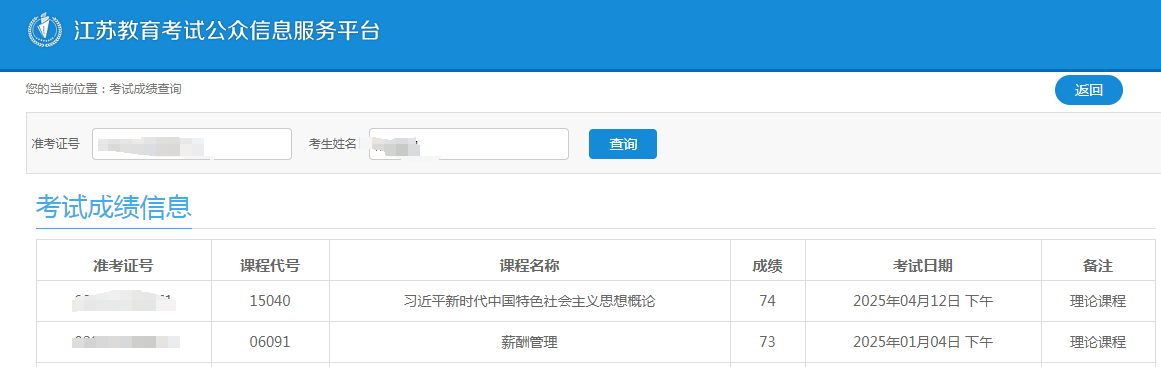The height and width of the screenshot is (367, 1161).
Task: Click the date 2025年04月12日 下午
Action: point(923,301)
